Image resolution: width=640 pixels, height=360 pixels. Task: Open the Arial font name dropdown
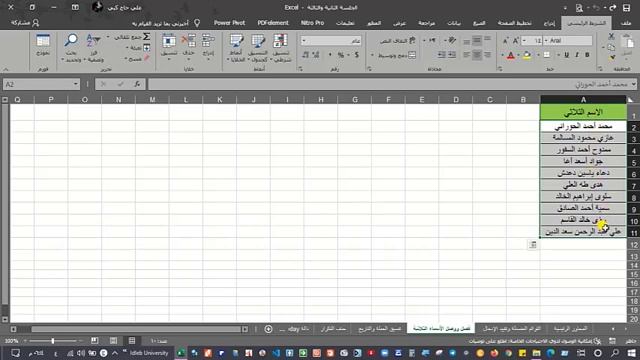(x=546, y=40)
